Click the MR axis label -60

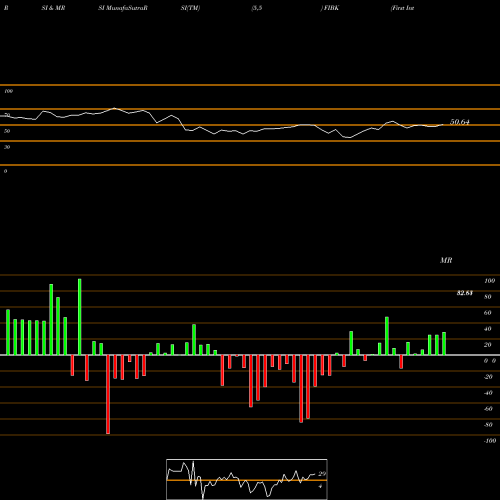(488, 409)
